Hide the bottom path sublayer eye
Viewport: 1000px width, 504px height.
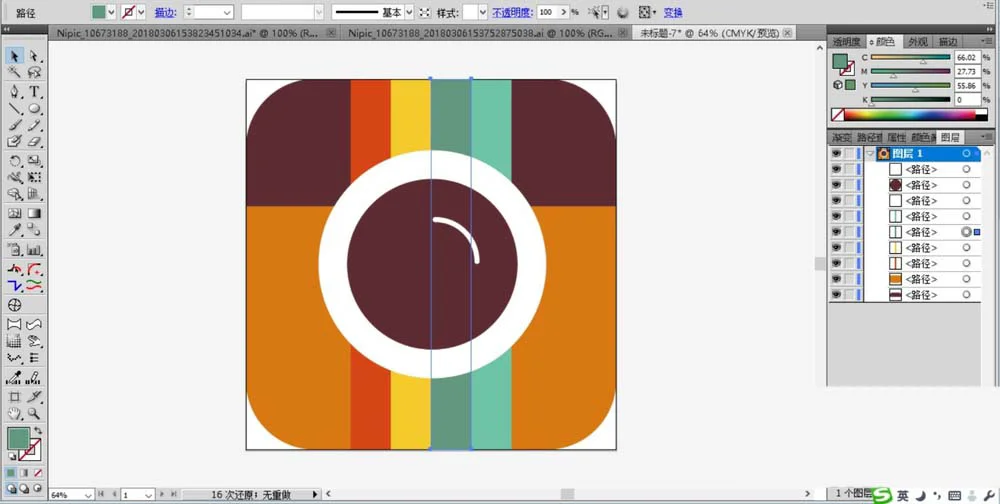836,295
